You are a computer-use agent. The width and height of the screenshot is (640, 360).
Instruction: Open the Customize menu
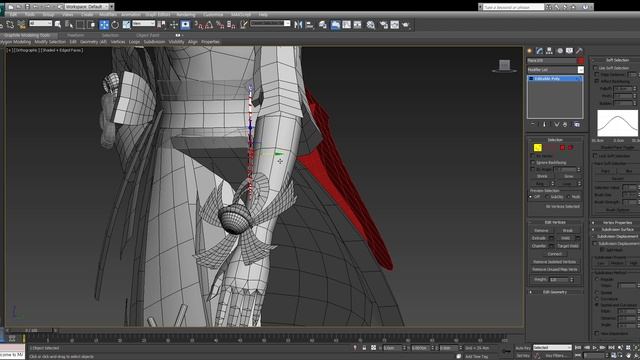213,15
